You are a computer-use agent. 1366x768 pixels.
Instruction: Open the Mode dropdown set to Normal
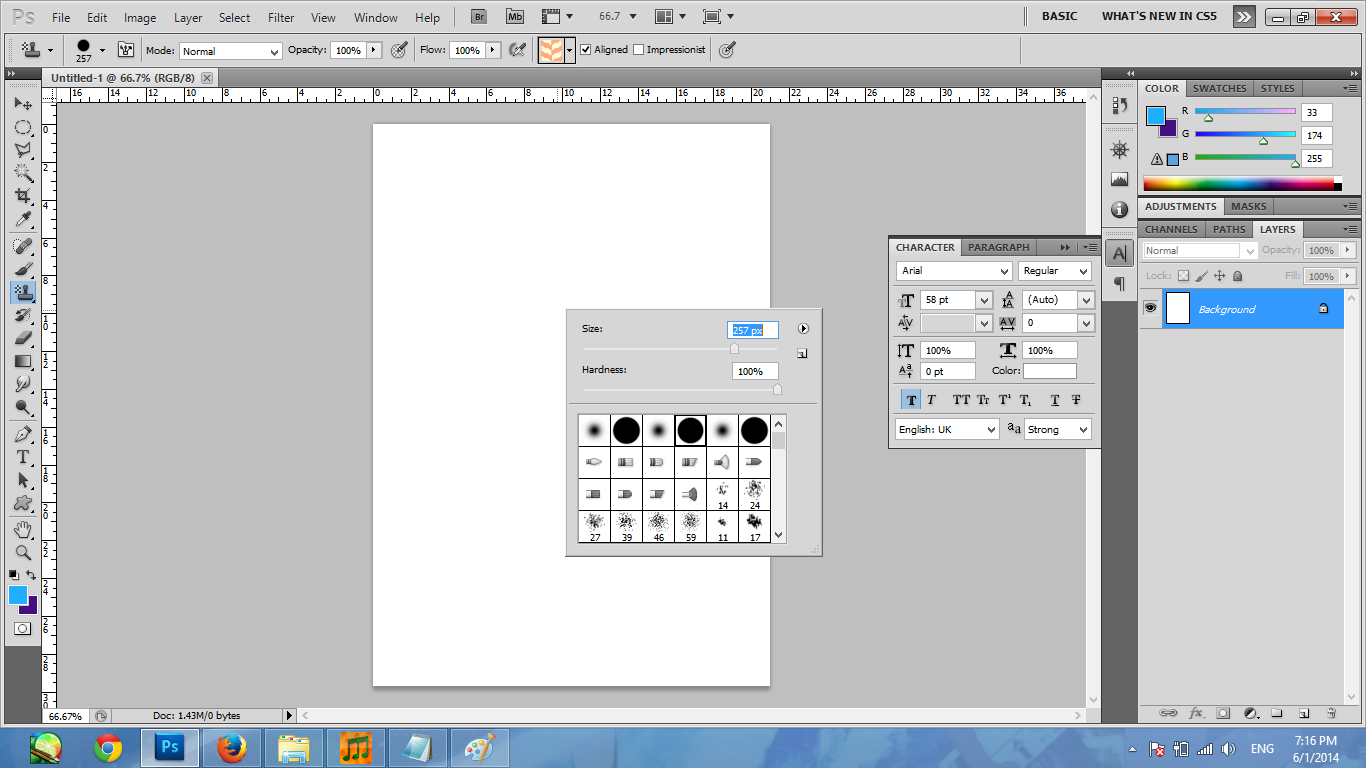click(x=231, y=51)
